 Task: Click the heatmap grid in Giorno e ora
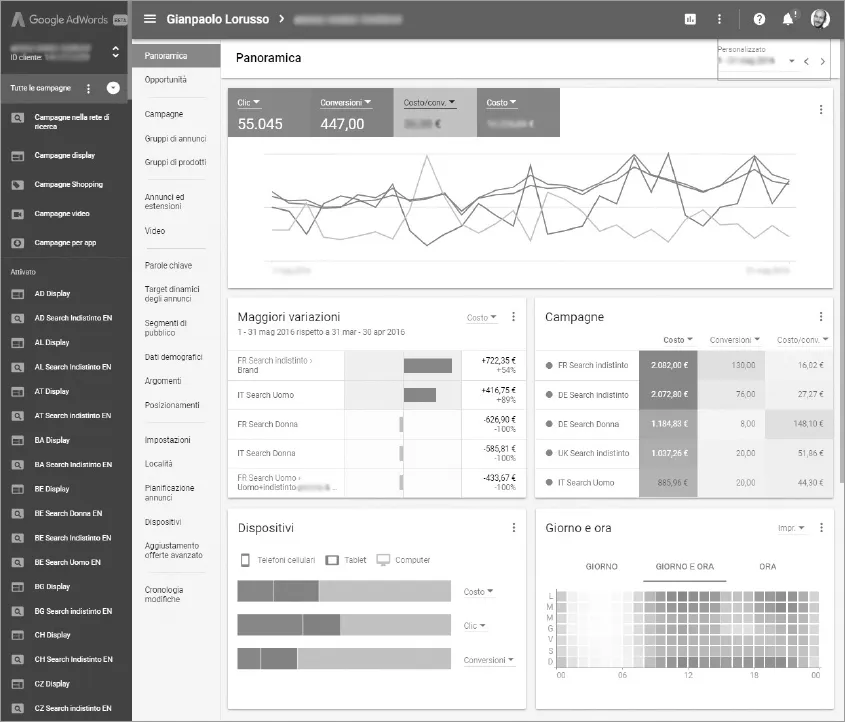(x=687, y=629)
